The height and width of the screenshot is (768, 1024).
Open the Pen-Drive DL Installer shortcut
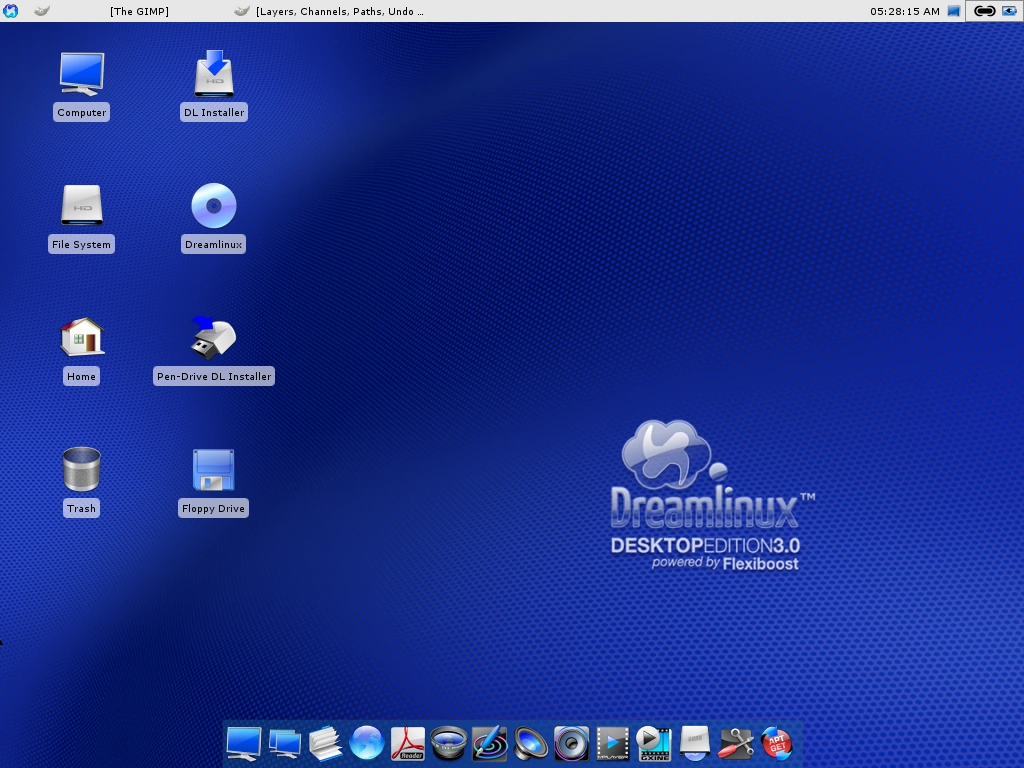click(214, 339)
